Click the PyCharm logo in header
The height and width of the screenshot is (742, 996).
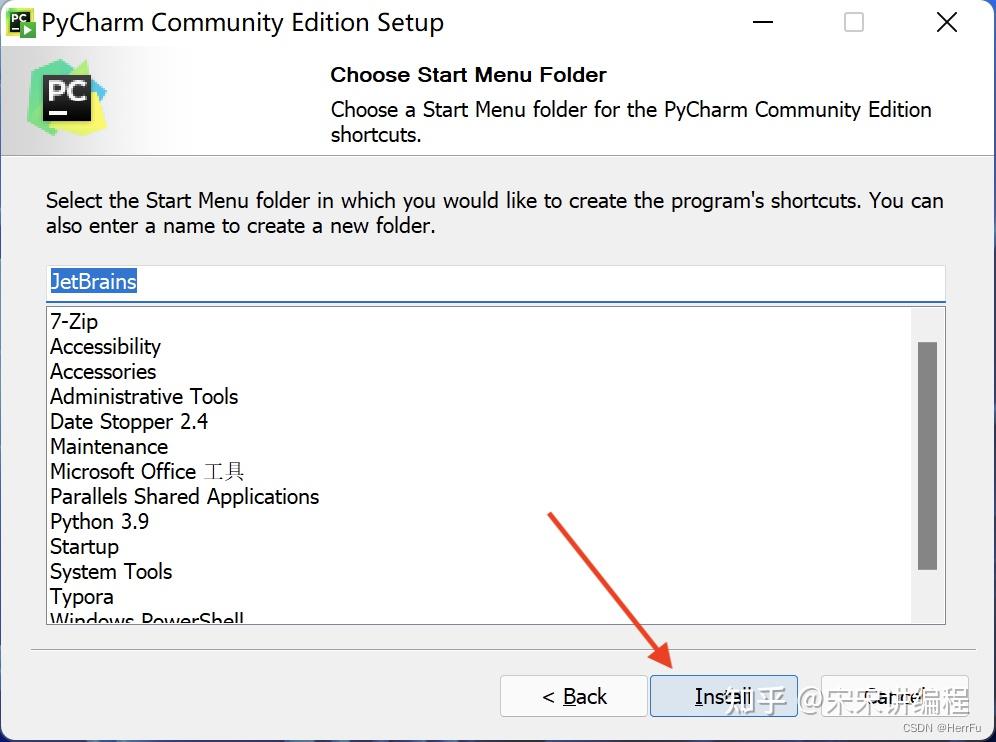pos(67,97)
